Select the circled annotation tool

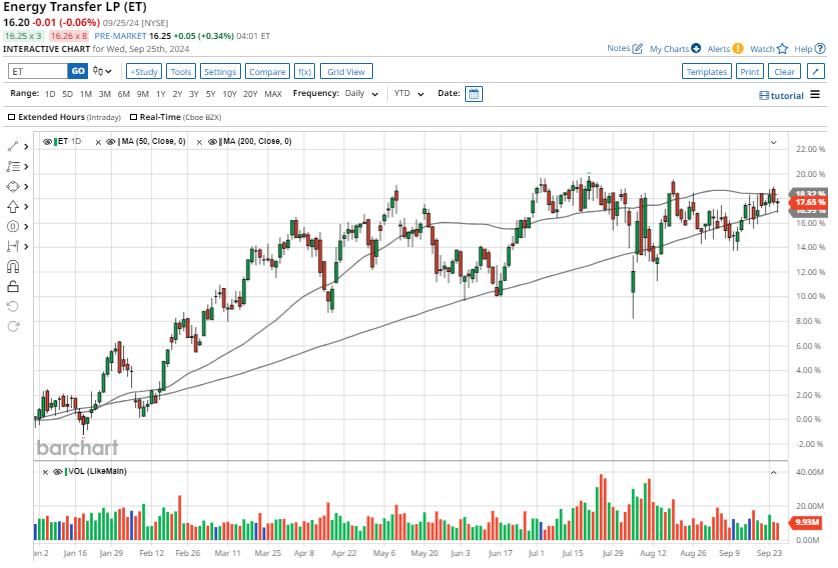(x=13, y=227)
